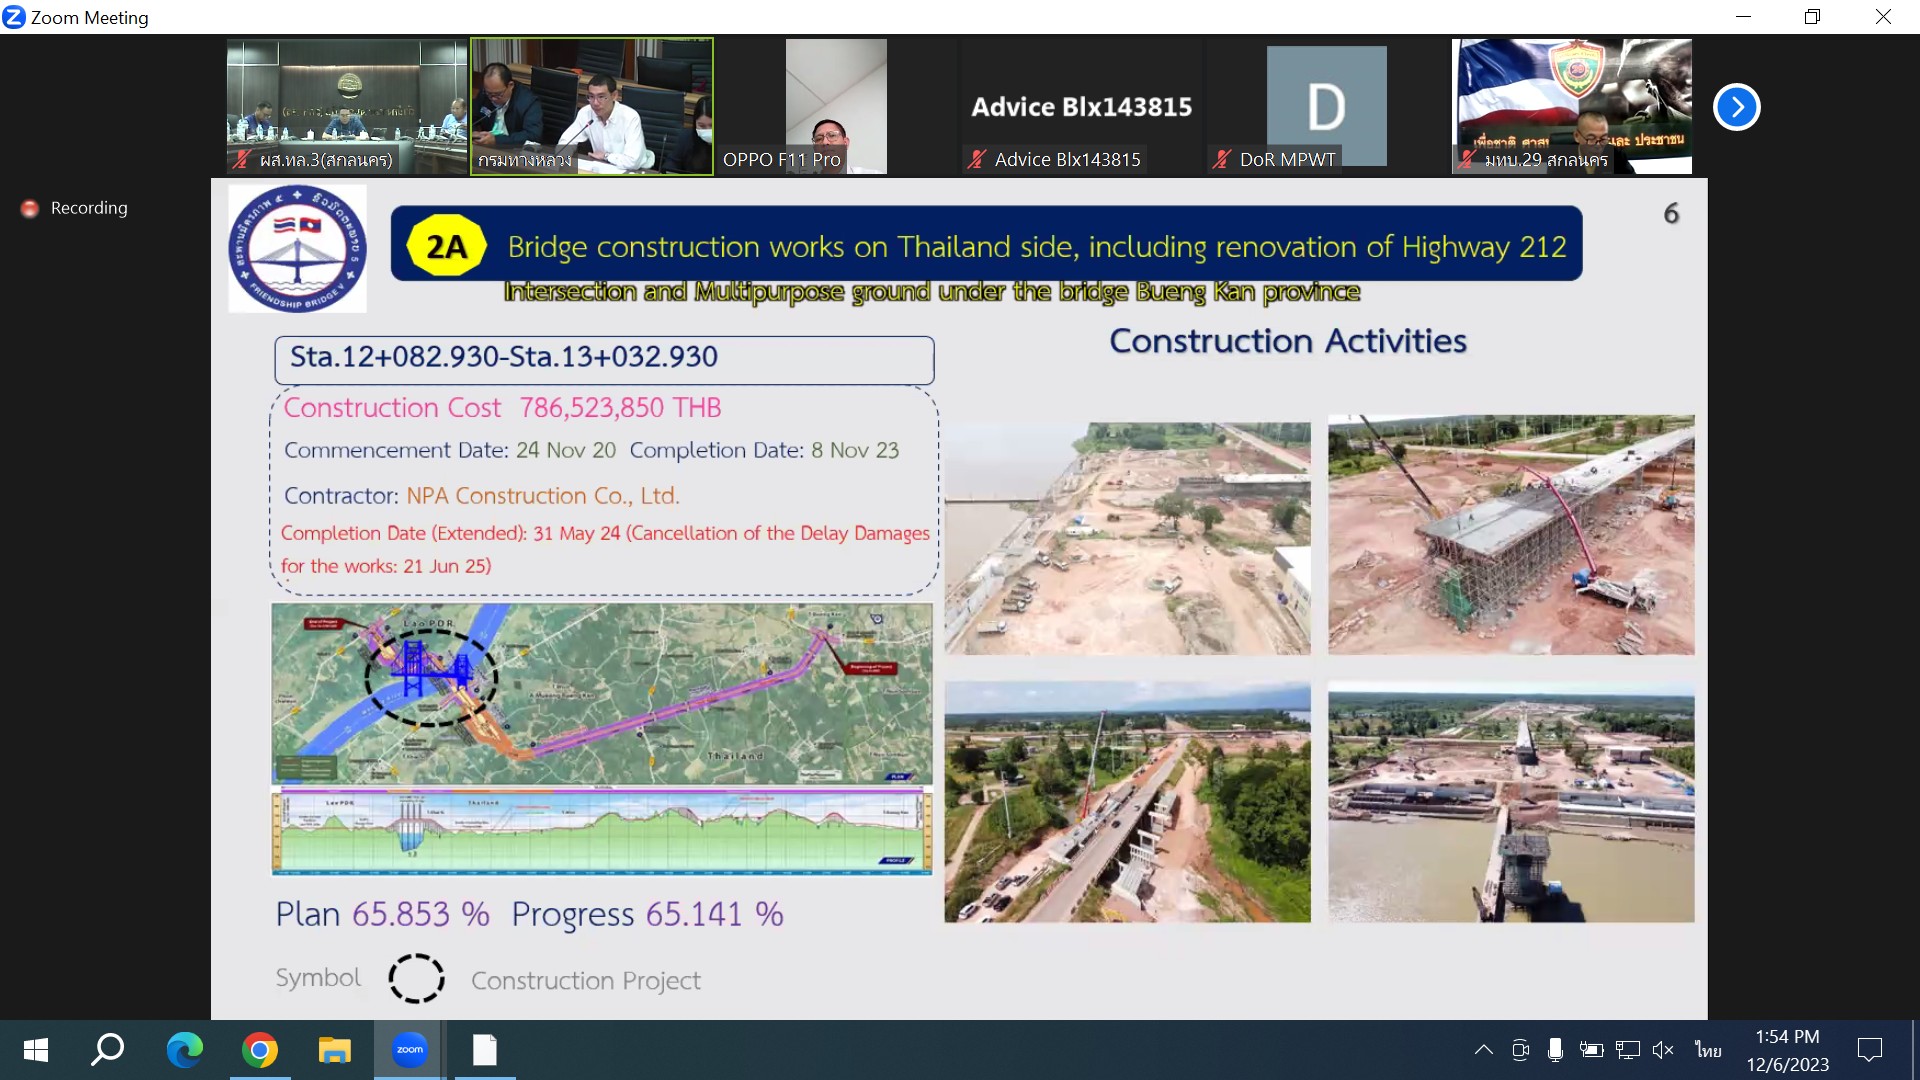The width and height of the screenshot is (1920, 1080).
Task: Open Google Chrome from the taskbar
Action: 259,1050
